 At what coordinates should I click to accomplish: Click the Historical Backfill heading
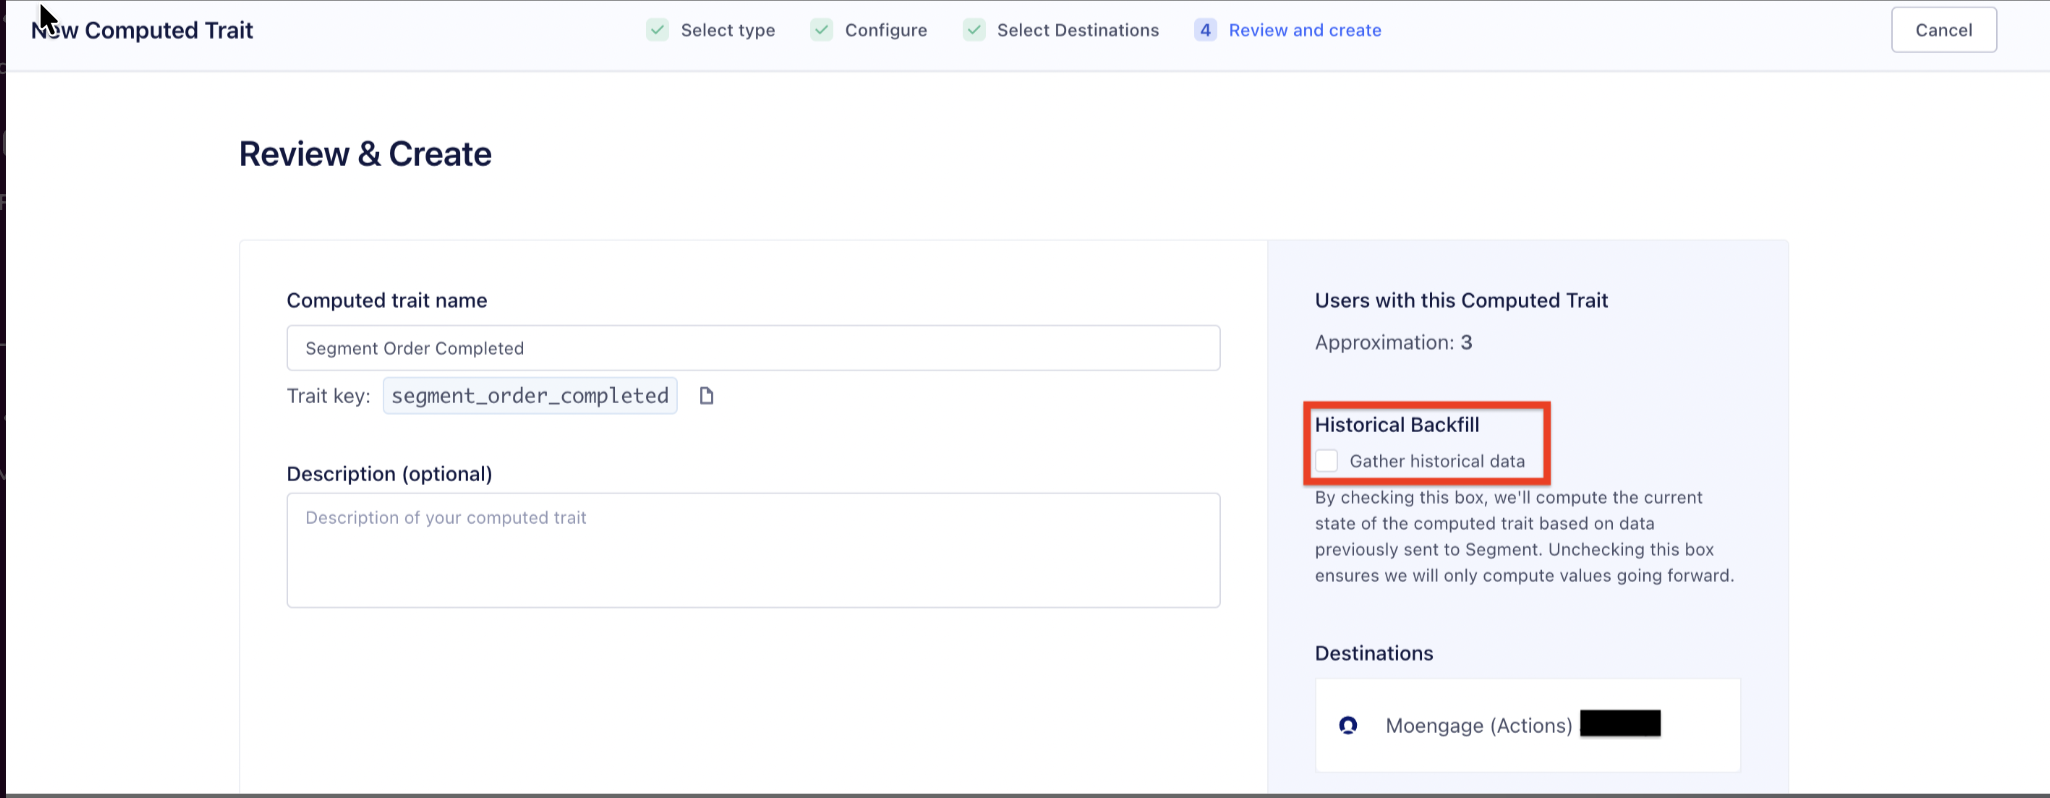(x=1397, y=425)
